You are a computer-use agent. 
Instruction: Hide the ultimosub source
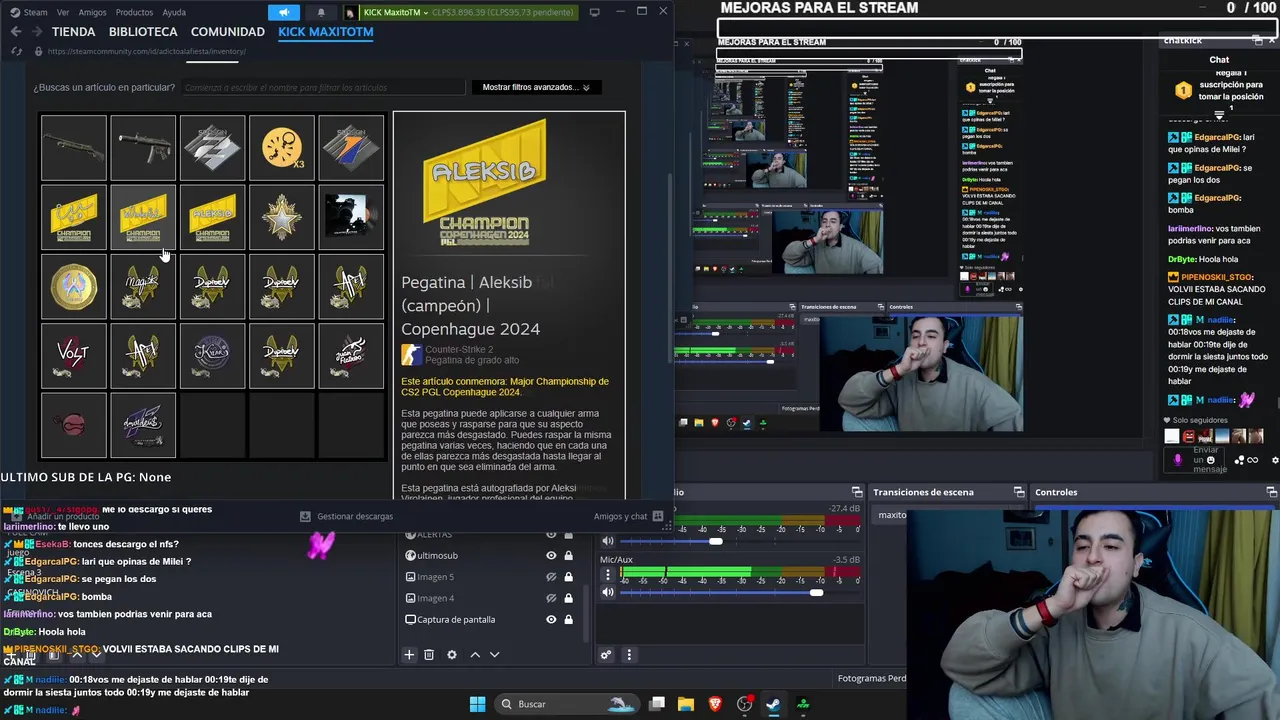coord(551,555)
